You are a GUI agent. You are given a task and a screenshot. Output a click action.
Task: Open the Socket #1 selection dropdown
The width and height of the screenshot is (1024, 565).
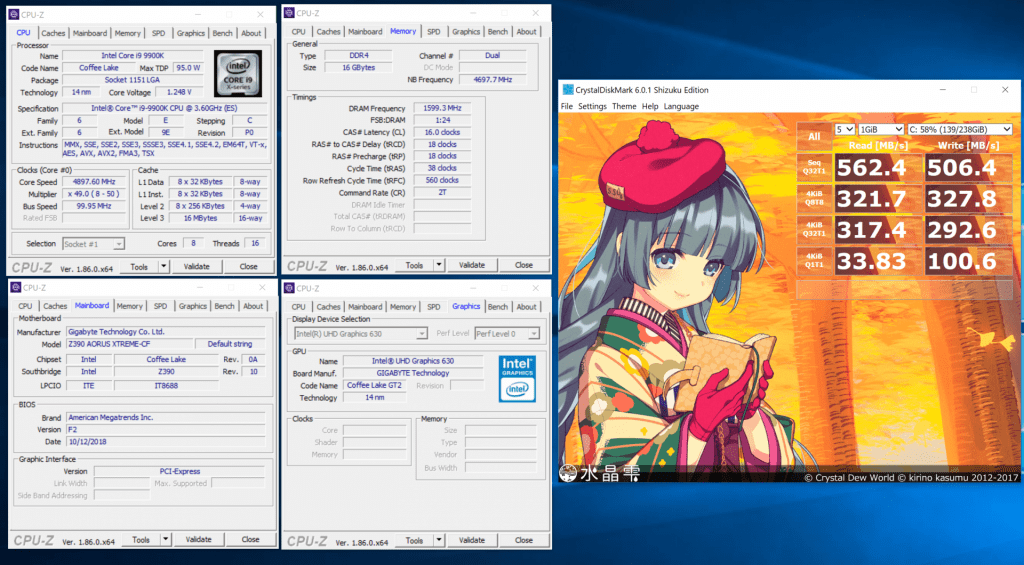(93, 244)
